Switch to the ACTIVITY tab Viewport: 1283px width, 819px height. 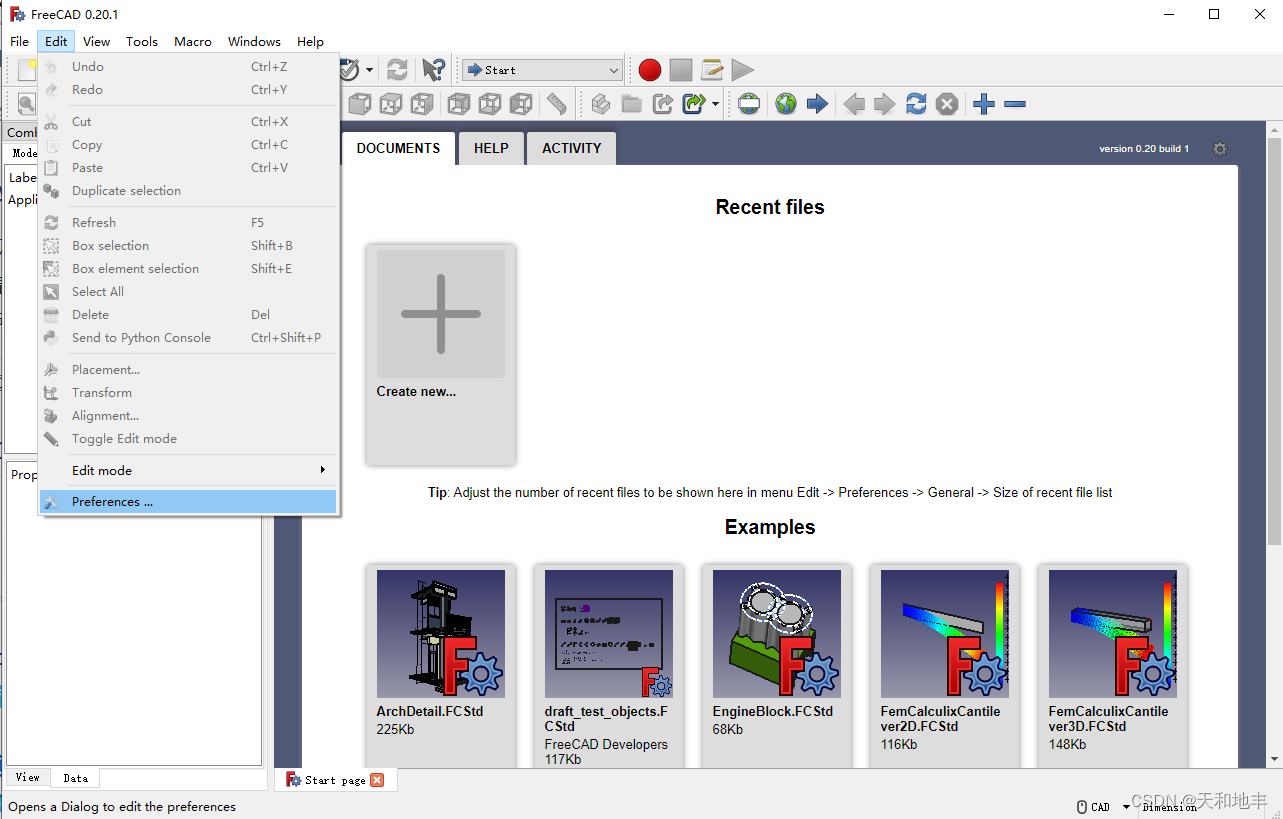click(x=572, y=148)
